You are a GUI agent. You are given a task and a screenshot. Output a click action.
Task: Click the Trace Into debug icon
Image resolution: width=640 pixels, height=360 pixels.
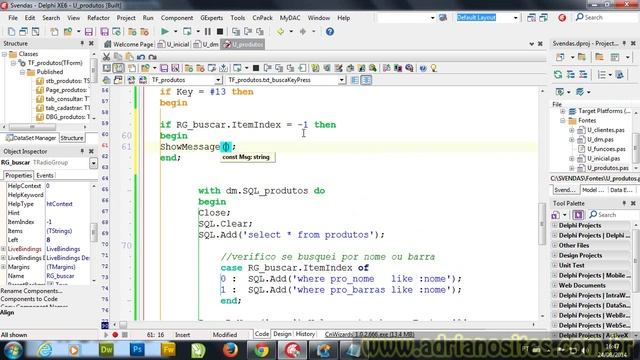[236, 31]
